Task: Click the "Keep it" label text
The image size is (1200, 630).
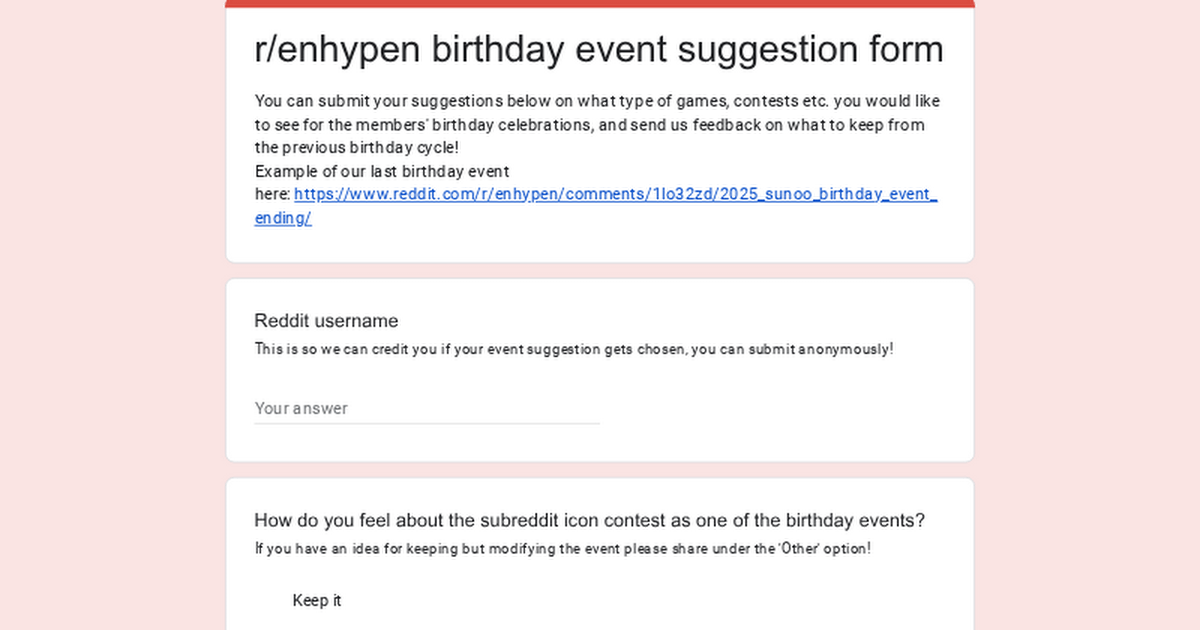Action: point(317,600)
